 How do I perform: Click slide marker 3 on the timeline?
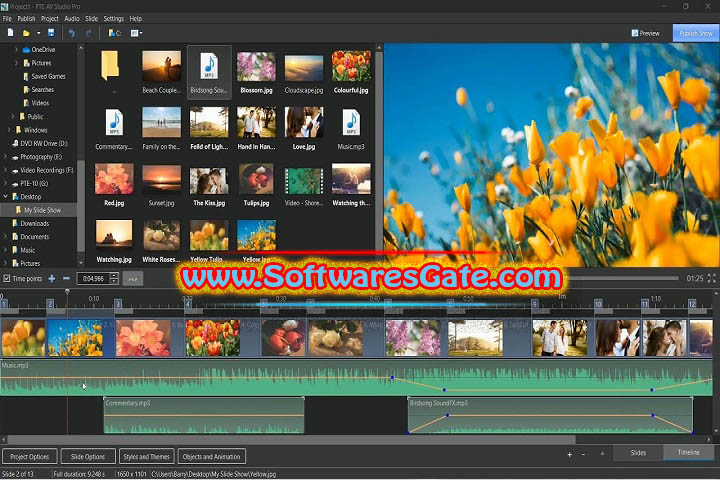118,304
